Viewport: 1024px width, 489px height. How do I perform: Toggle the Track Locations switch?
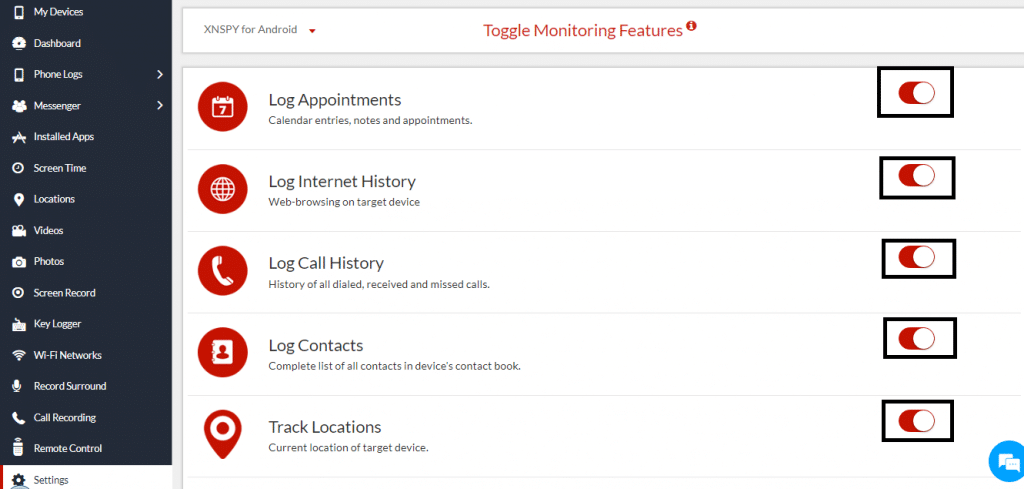point(916,422)
